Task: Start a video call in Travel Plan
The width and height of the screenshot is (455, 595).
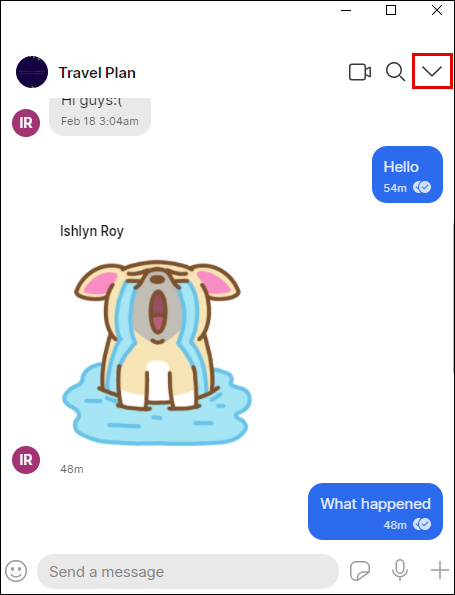Action: [359, 72]
